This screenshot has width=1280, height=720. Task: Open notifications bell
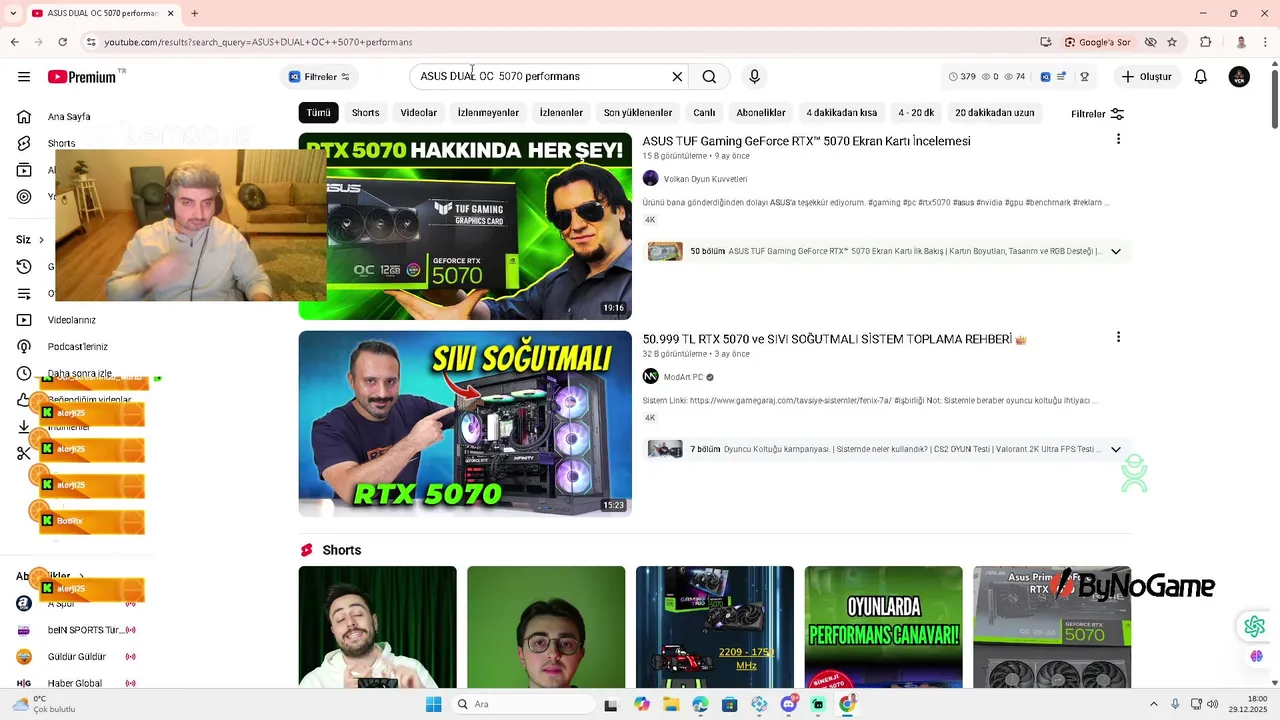point(1201,77)
